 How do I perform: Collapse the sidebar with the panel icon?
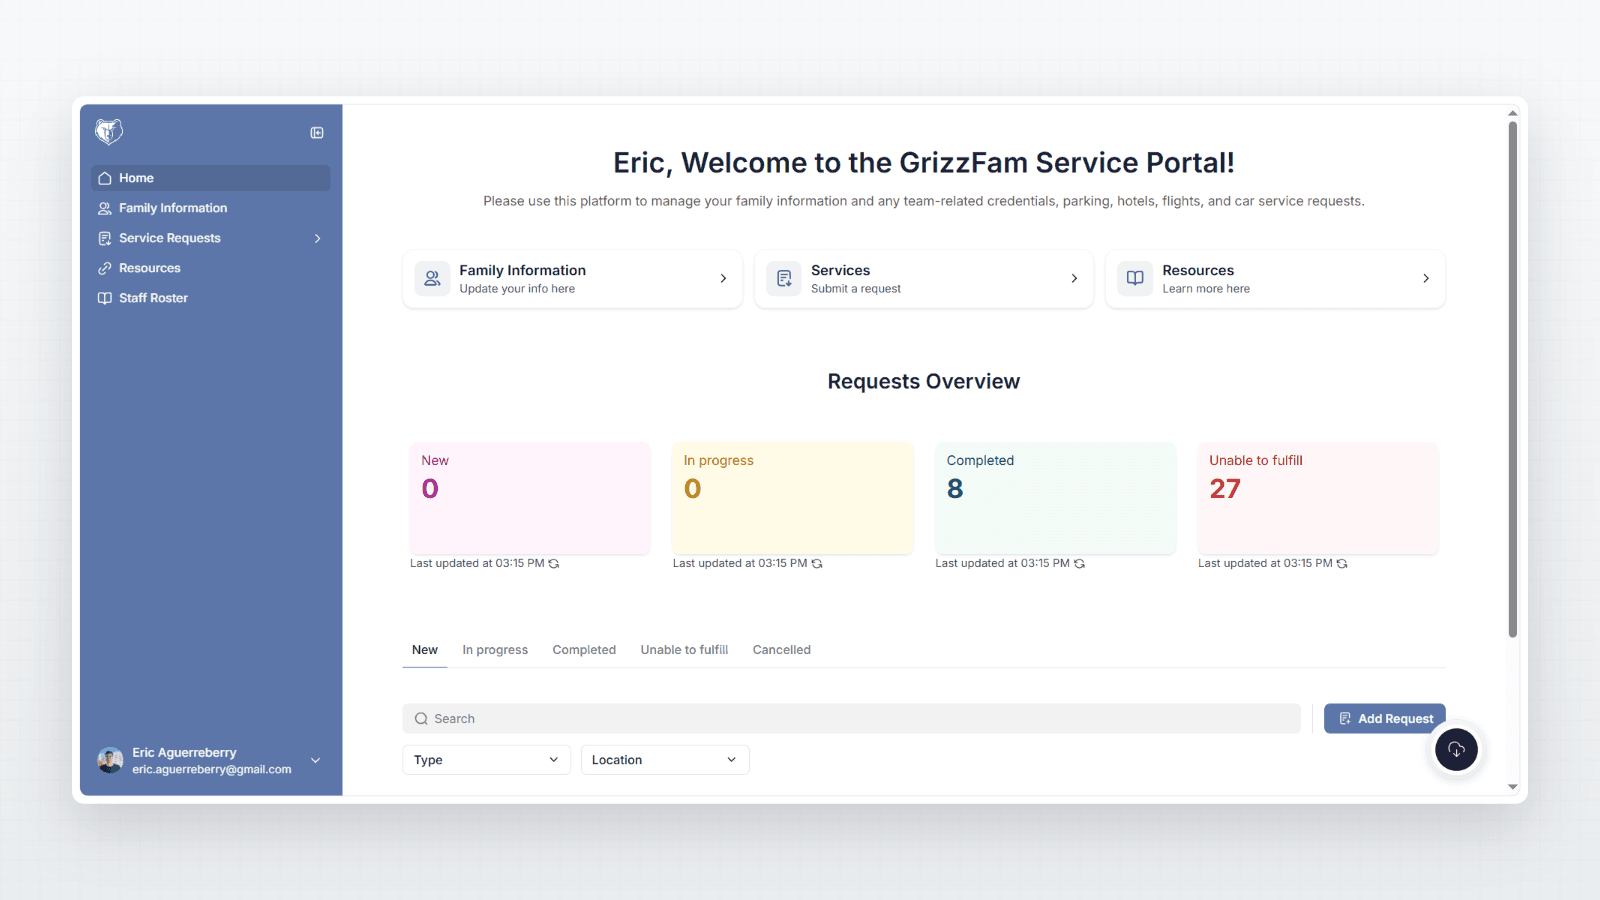(317, 133)
